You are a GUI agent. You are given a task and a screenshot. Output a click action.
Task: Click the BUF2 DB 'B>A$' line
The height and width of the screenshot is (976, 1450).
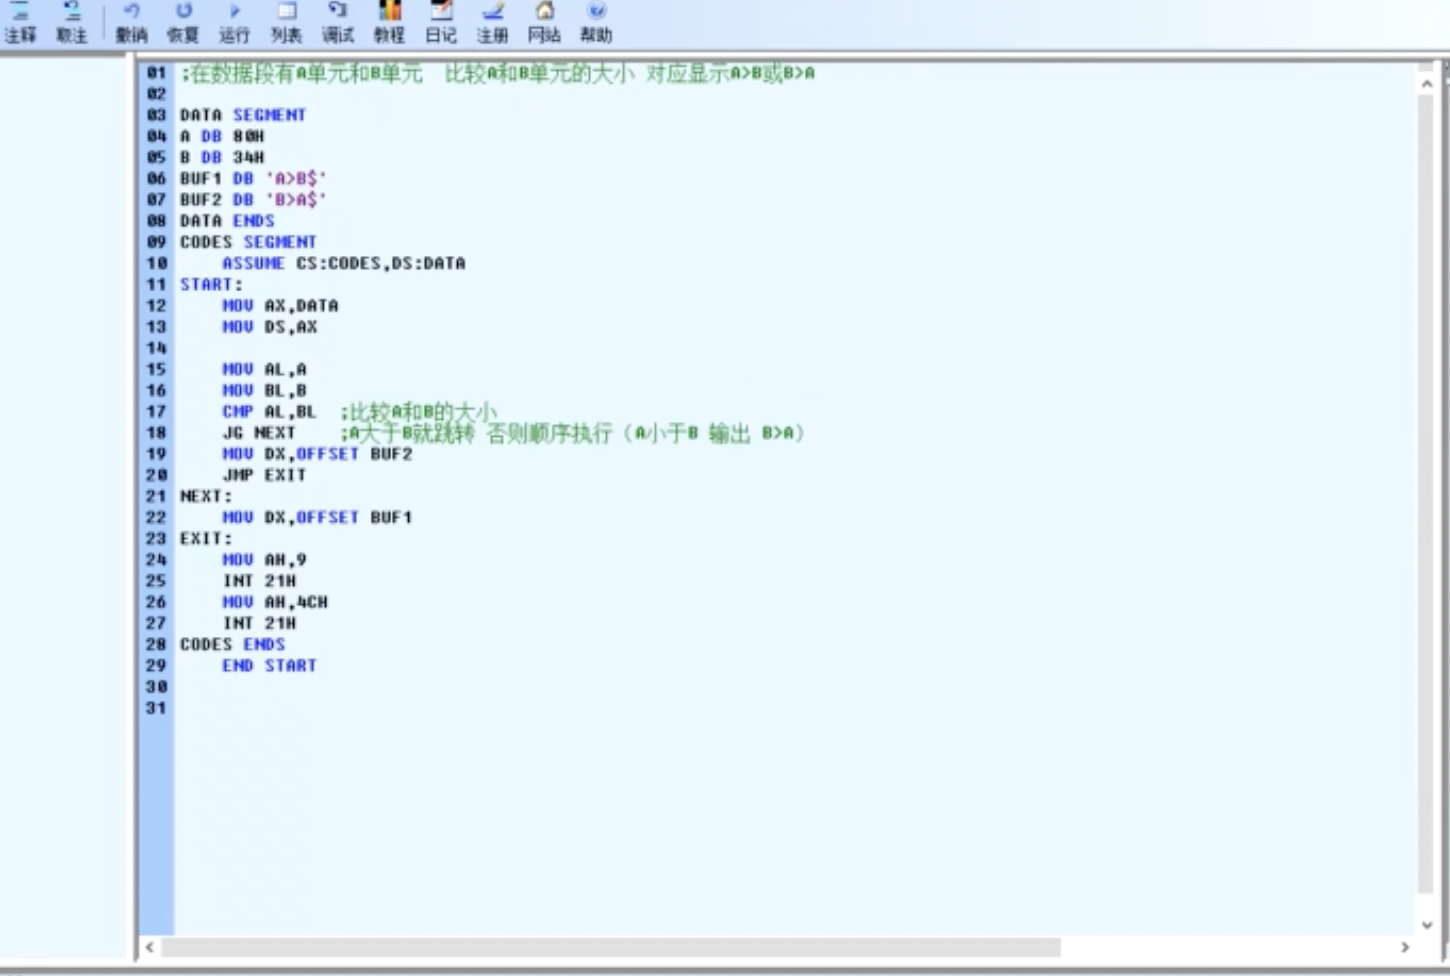pyautogui.click(x=253, y=199)
